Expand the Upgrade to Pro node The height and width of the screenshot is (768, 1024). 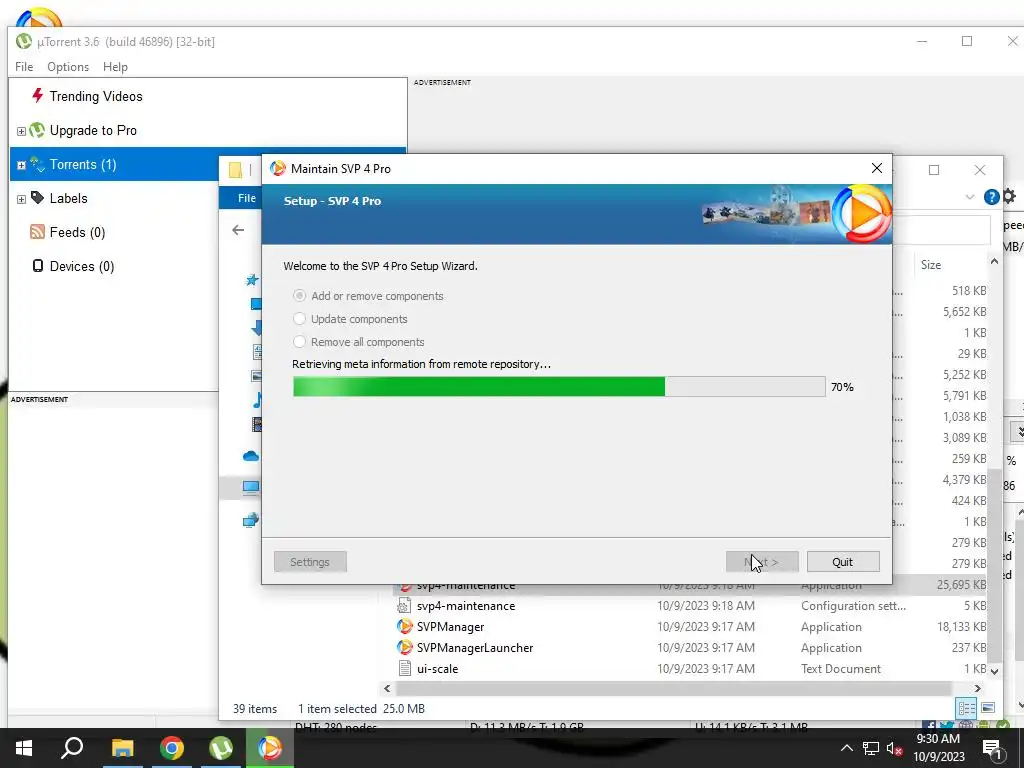tap(21, 131)
